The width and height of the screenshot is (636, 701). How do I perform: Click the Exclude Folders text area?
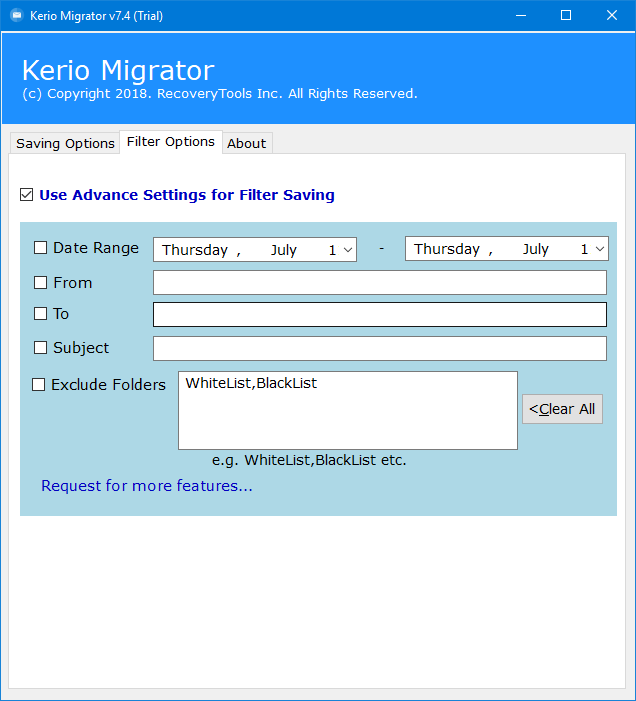point(348,410)
